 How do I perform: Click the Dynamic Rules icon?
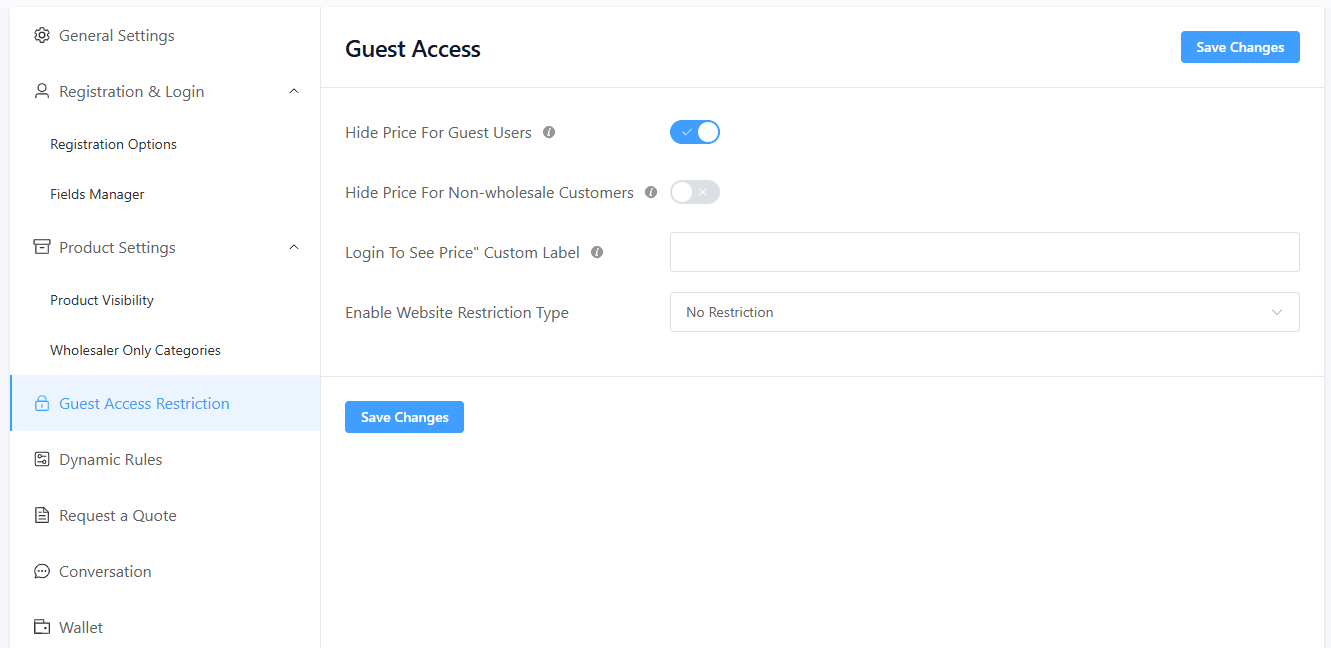coord(42,460)
